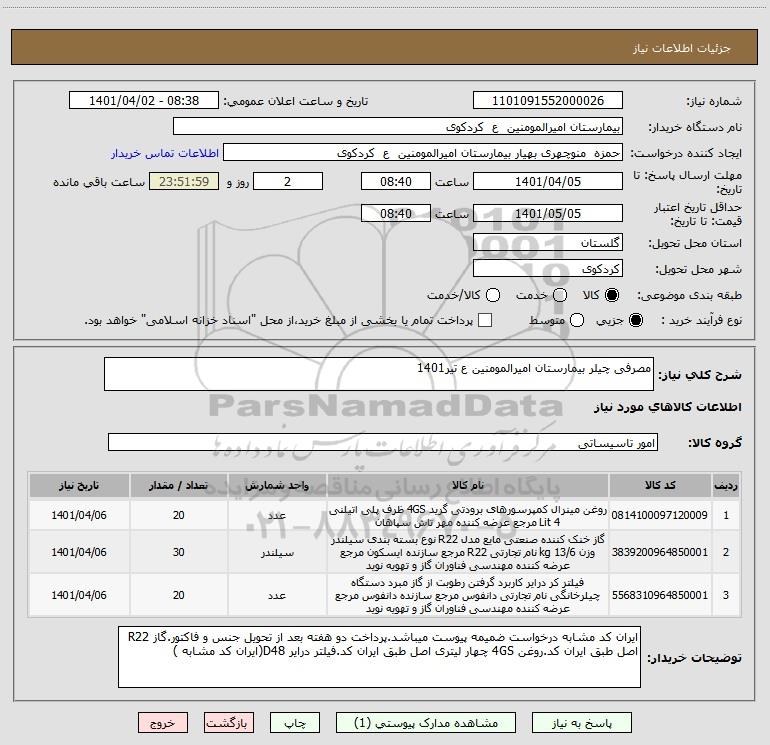Click product code 5568310964850001
The height and width of the screenshot is (745, 770).
click(660, 595)
